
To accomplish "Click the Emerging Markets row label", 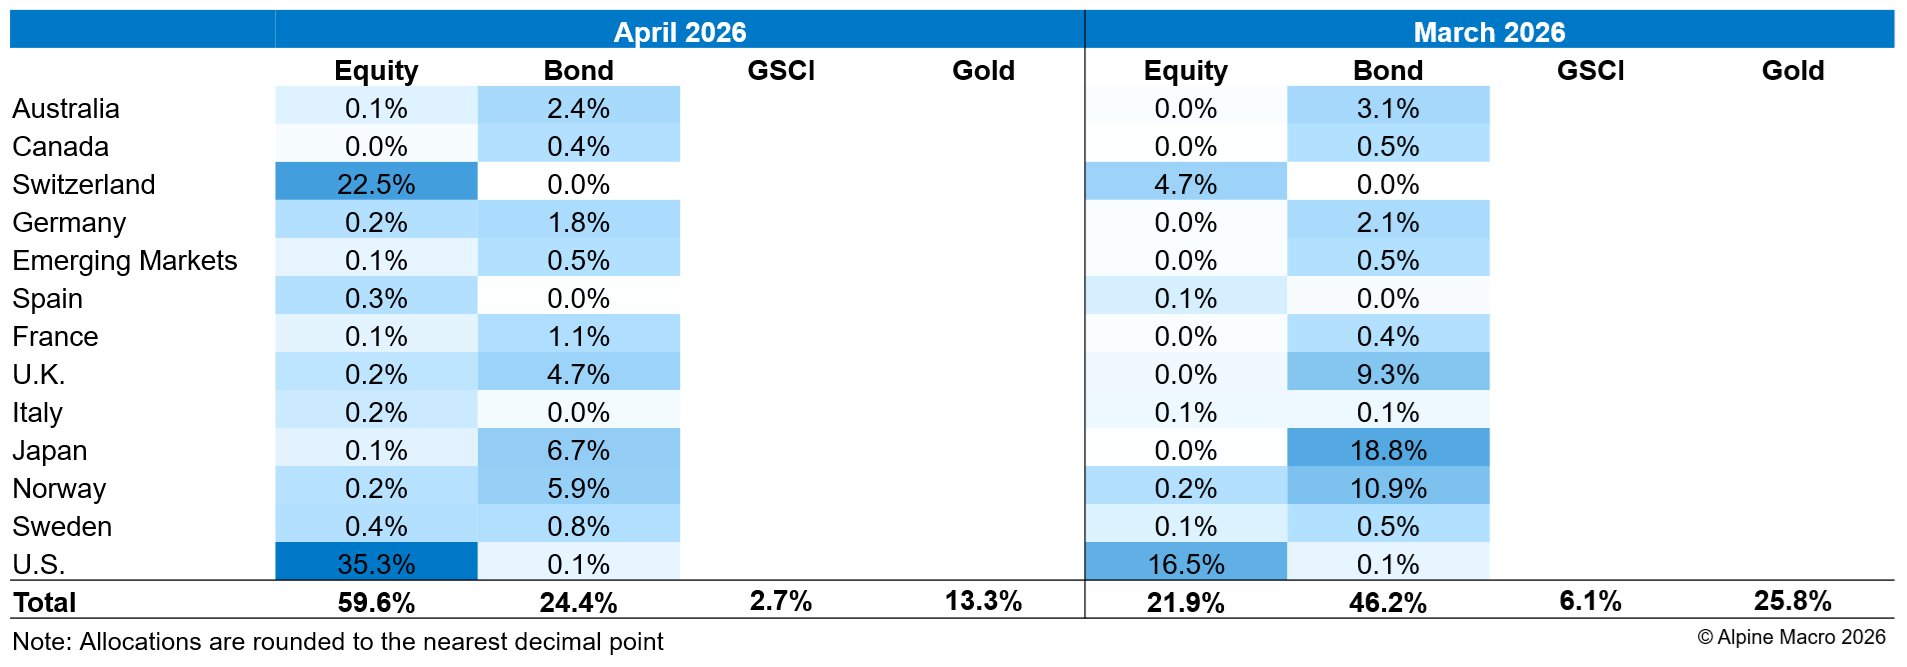I will click(125, 261).
